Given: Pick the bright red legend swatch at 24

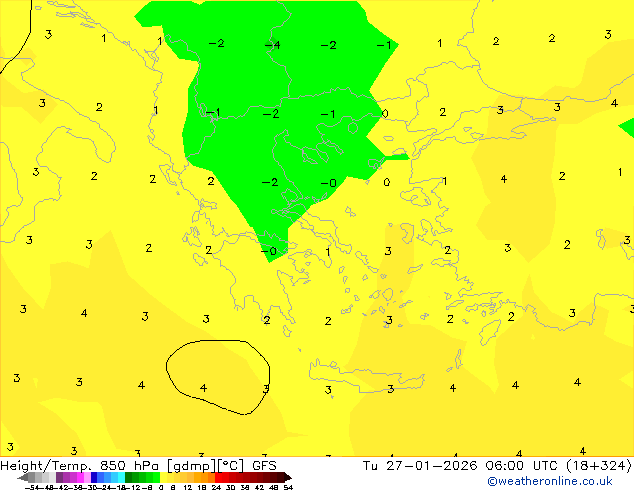Looking at the screenshot, I should (218, 478).
